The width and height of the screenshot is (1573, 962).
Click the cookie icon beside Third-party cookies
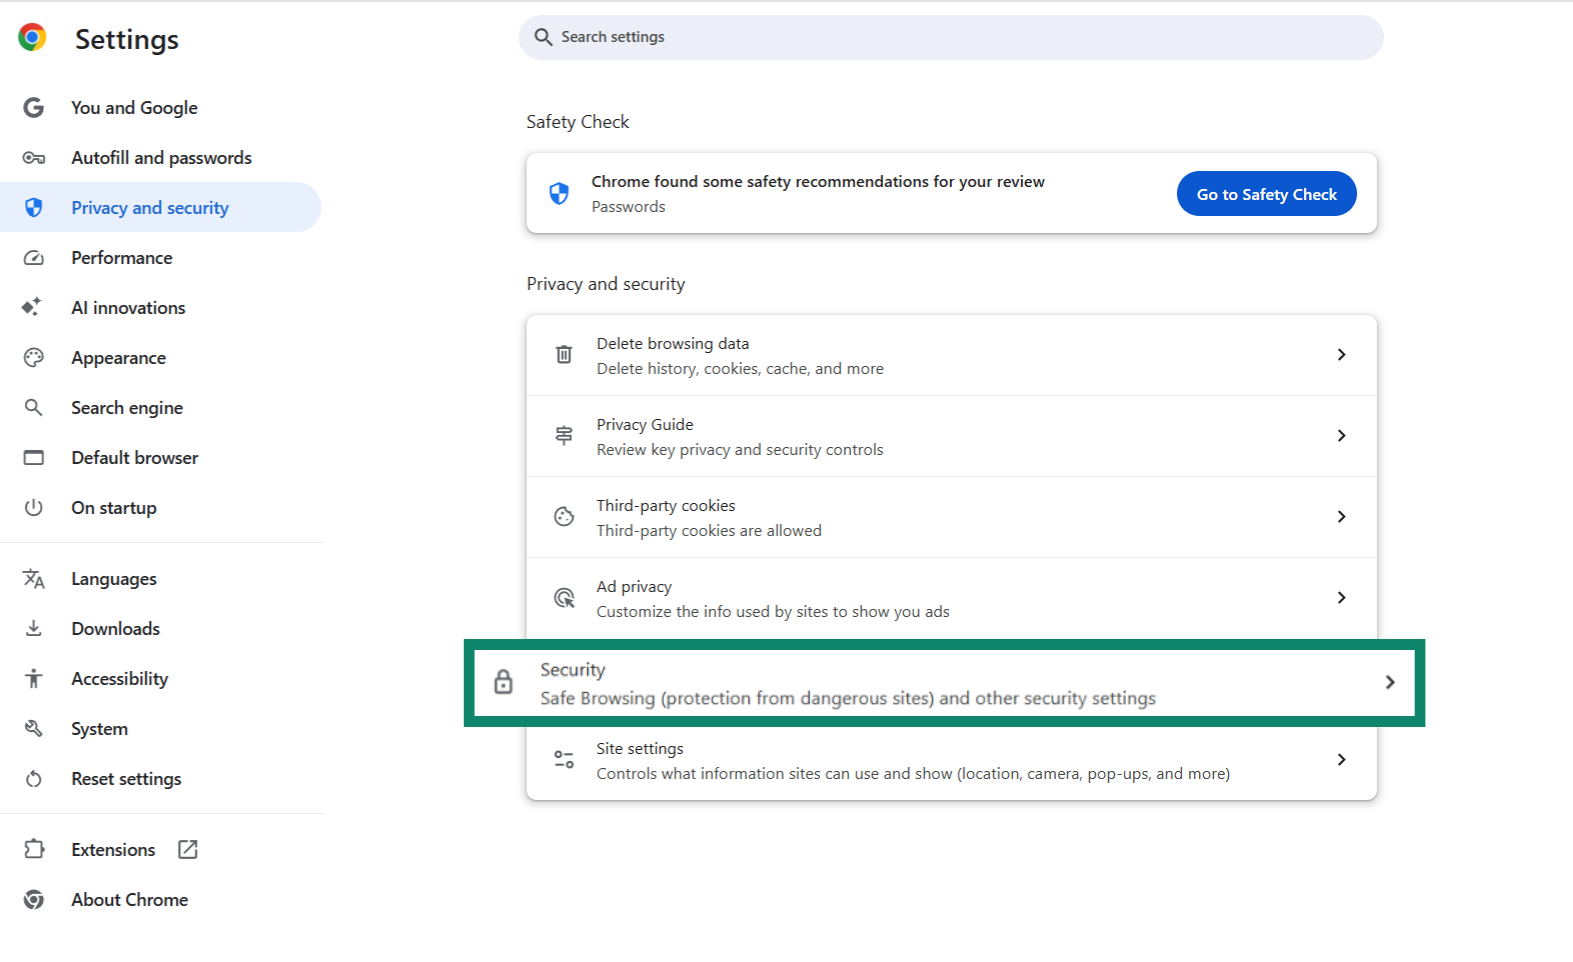click(564, 517)
